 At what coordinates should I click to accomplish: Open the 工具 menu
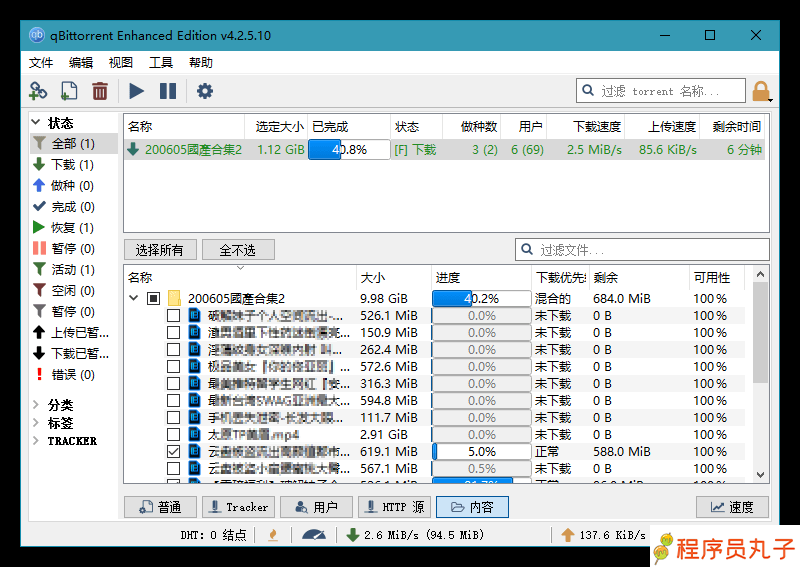pos(161,63)
